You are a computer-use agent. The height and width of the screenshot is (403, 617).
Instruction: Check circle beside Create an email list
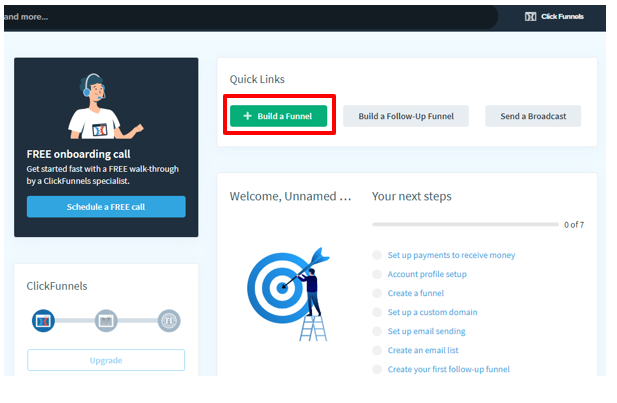coord(377,350)
